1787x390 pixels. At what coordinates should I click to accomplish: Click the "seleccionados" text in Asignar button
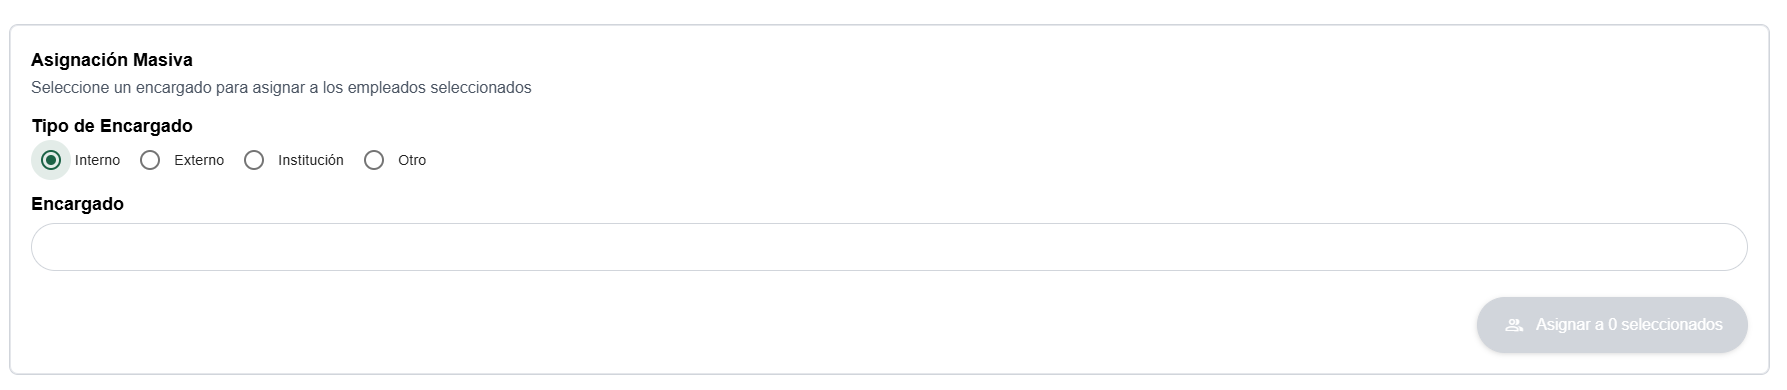pyautogui.click(x=1671, y=325)
